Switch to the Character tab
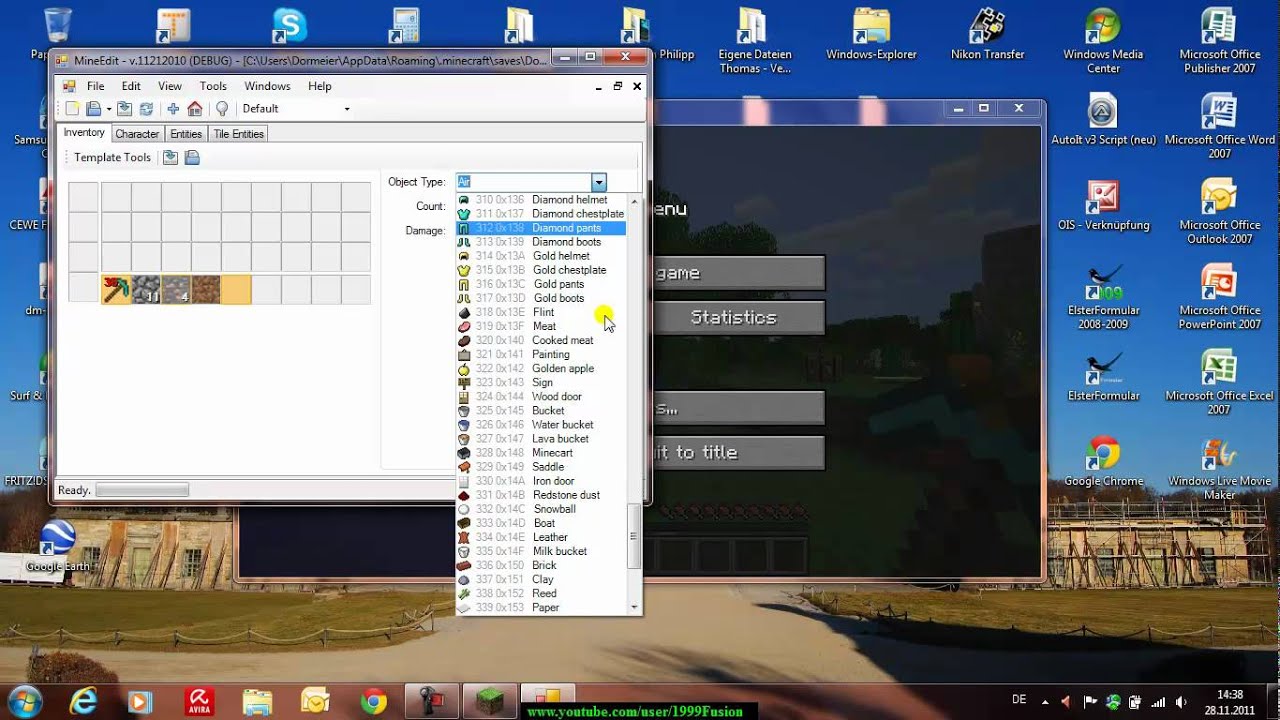 (137, 134)
